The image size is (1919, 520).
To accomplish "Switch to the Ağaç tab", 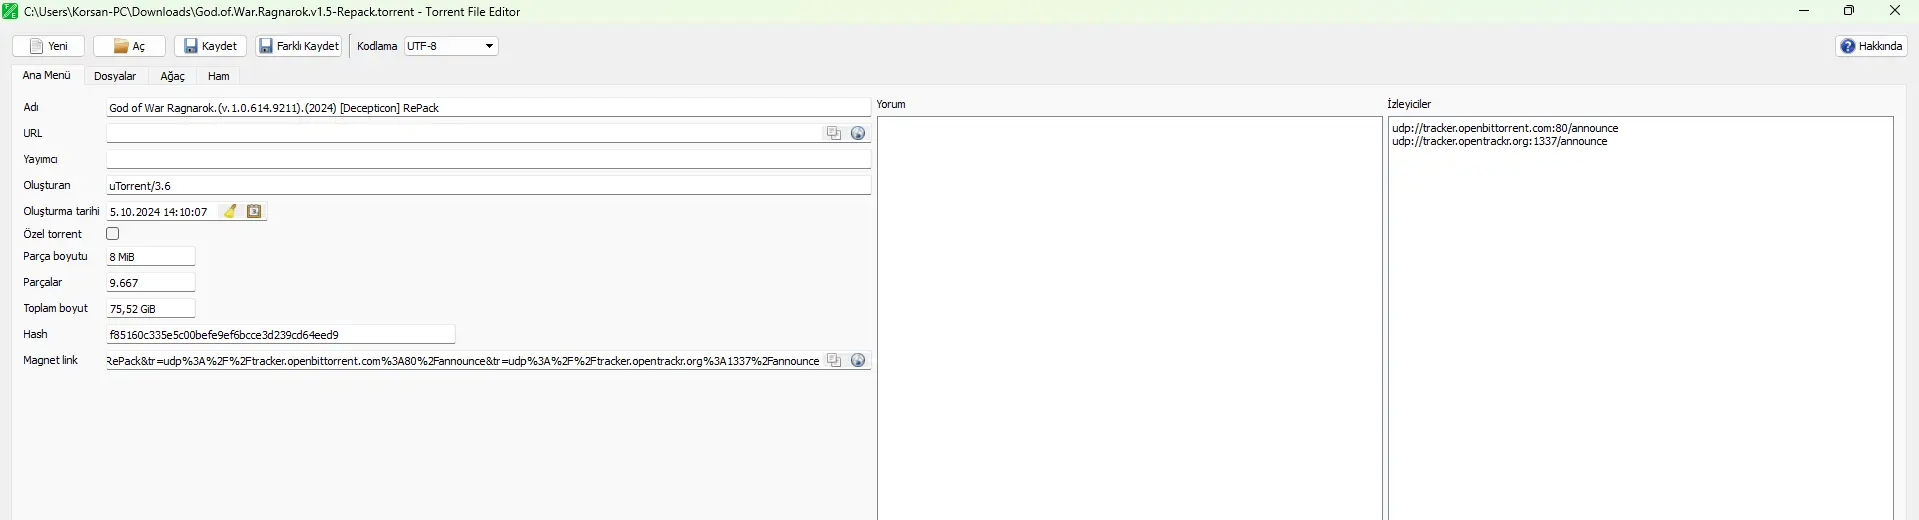I will [x=172, y=76].
